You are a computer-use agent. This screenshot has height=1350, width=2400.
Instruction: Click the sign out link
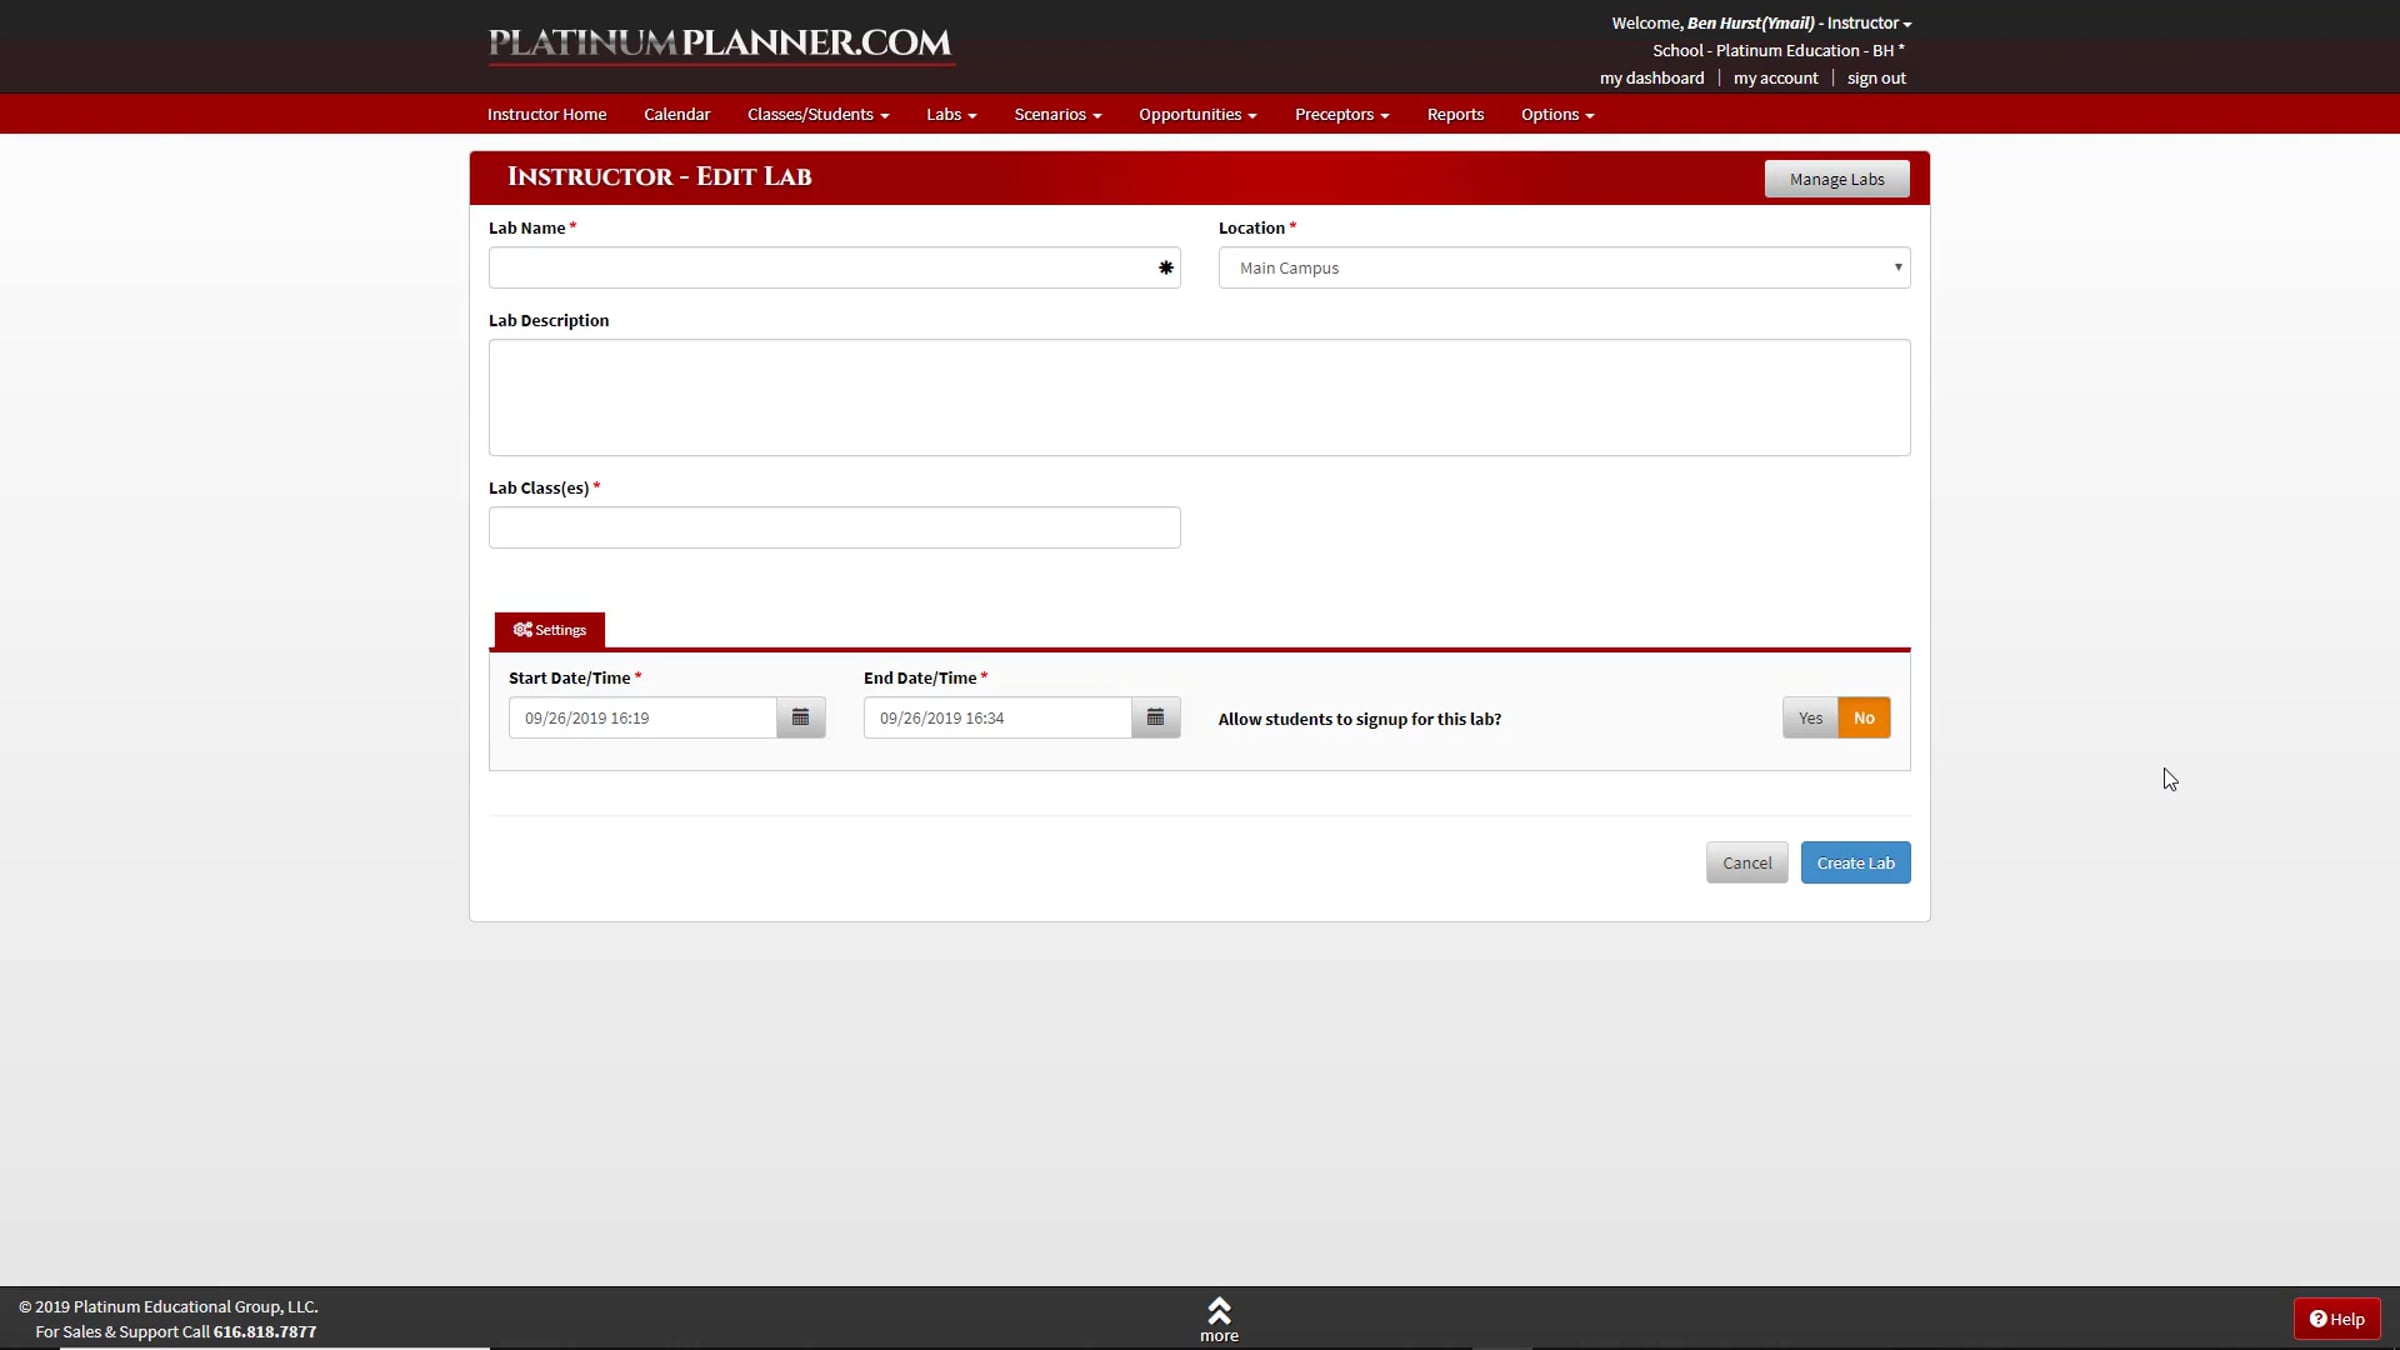tap(1875, 78)
